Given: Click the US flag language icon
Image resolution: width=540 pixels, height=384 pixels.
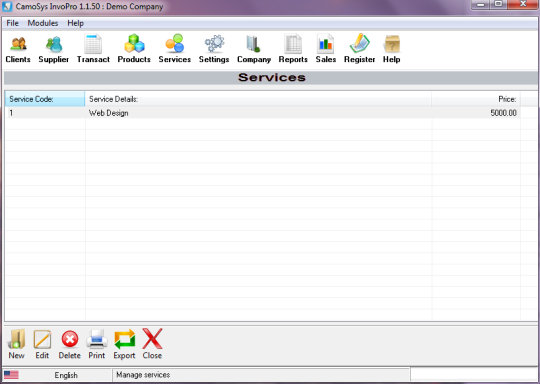Looking at the screenshot, I should pos(11,375).
